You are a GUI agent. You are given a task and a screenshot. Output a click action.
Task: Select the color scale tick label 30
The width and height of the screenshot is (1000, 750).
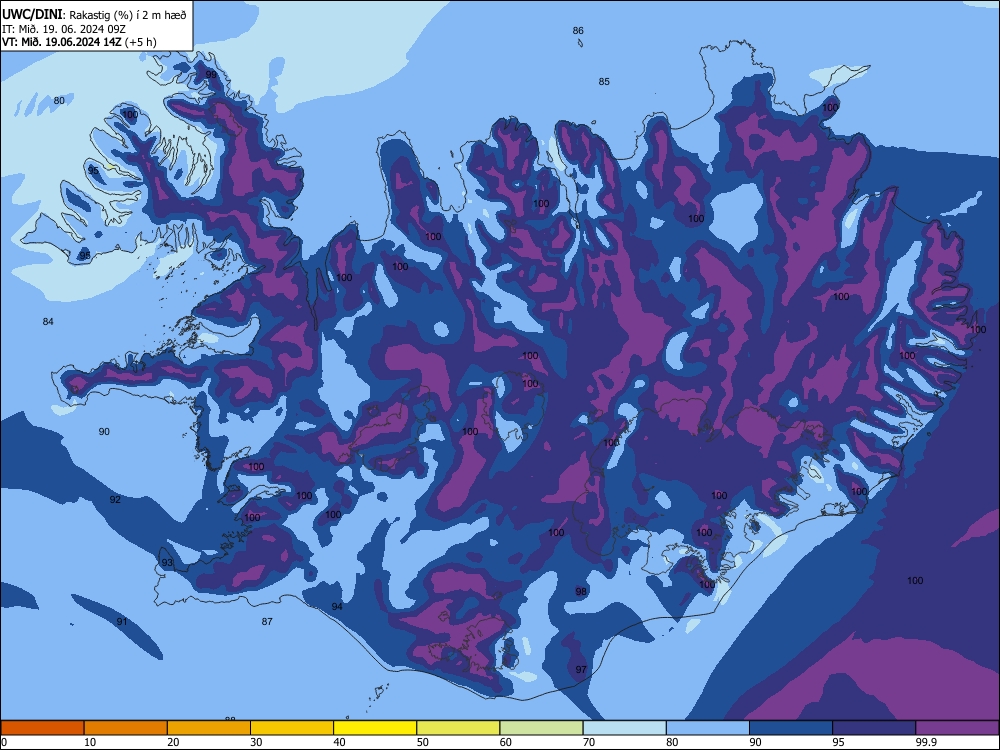click(256, 742)
